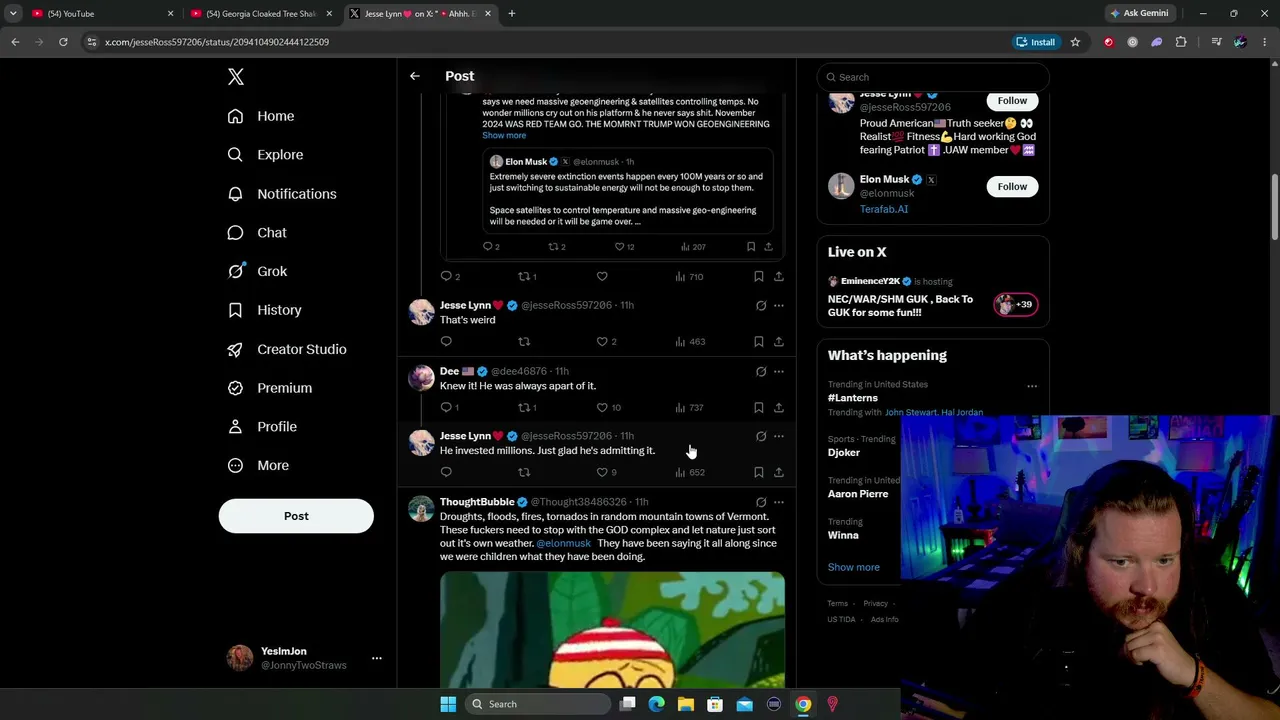Bookmark Dee's post
This screenshot has width=1280, height=720.
(x=759, y=408)
